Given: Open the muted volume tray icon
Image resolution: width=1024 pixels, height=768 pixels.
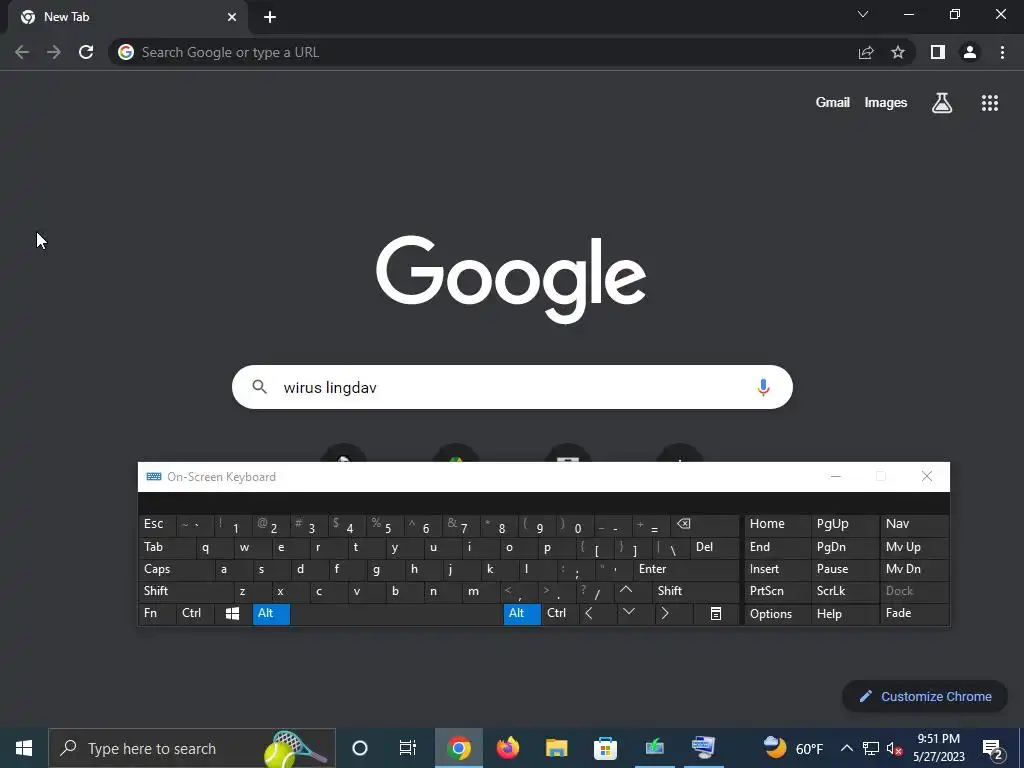Looking at the screenshot, I should (894, 748).
